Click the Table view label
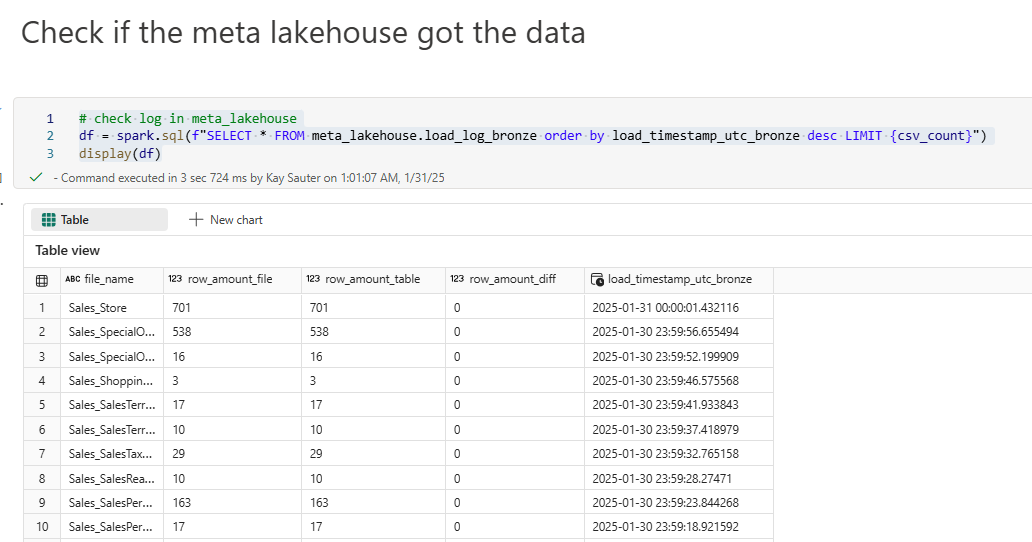1032x542 pixels. click(68, 251)
